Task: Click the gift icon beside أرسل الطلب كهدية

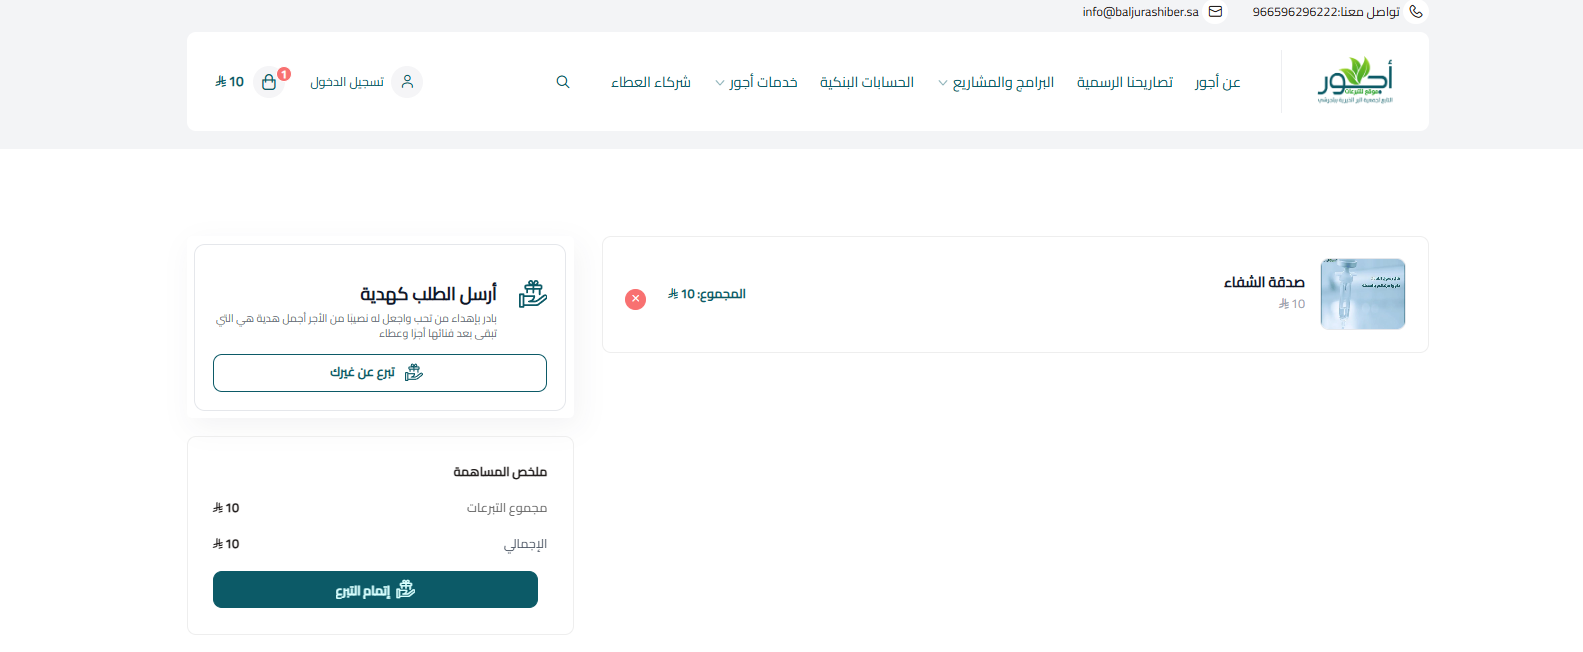Action: coord(532,294)
